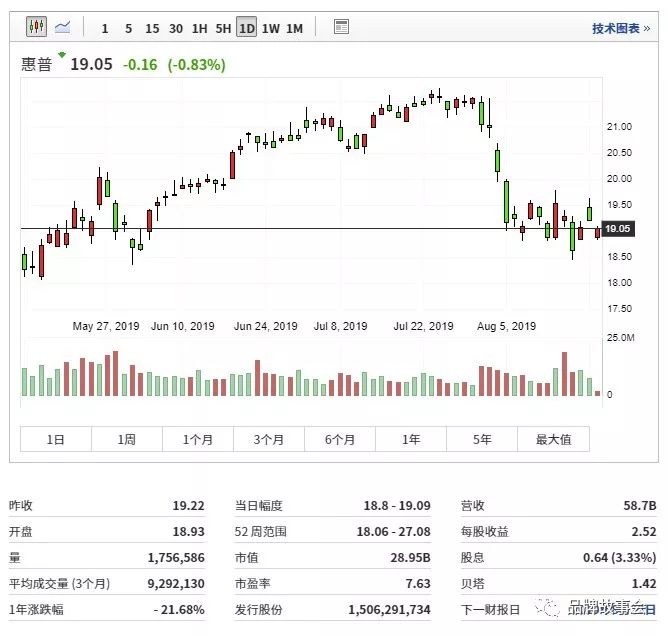
Task: Click the 开盘 value 18.93
Action: tap(188, 532)
